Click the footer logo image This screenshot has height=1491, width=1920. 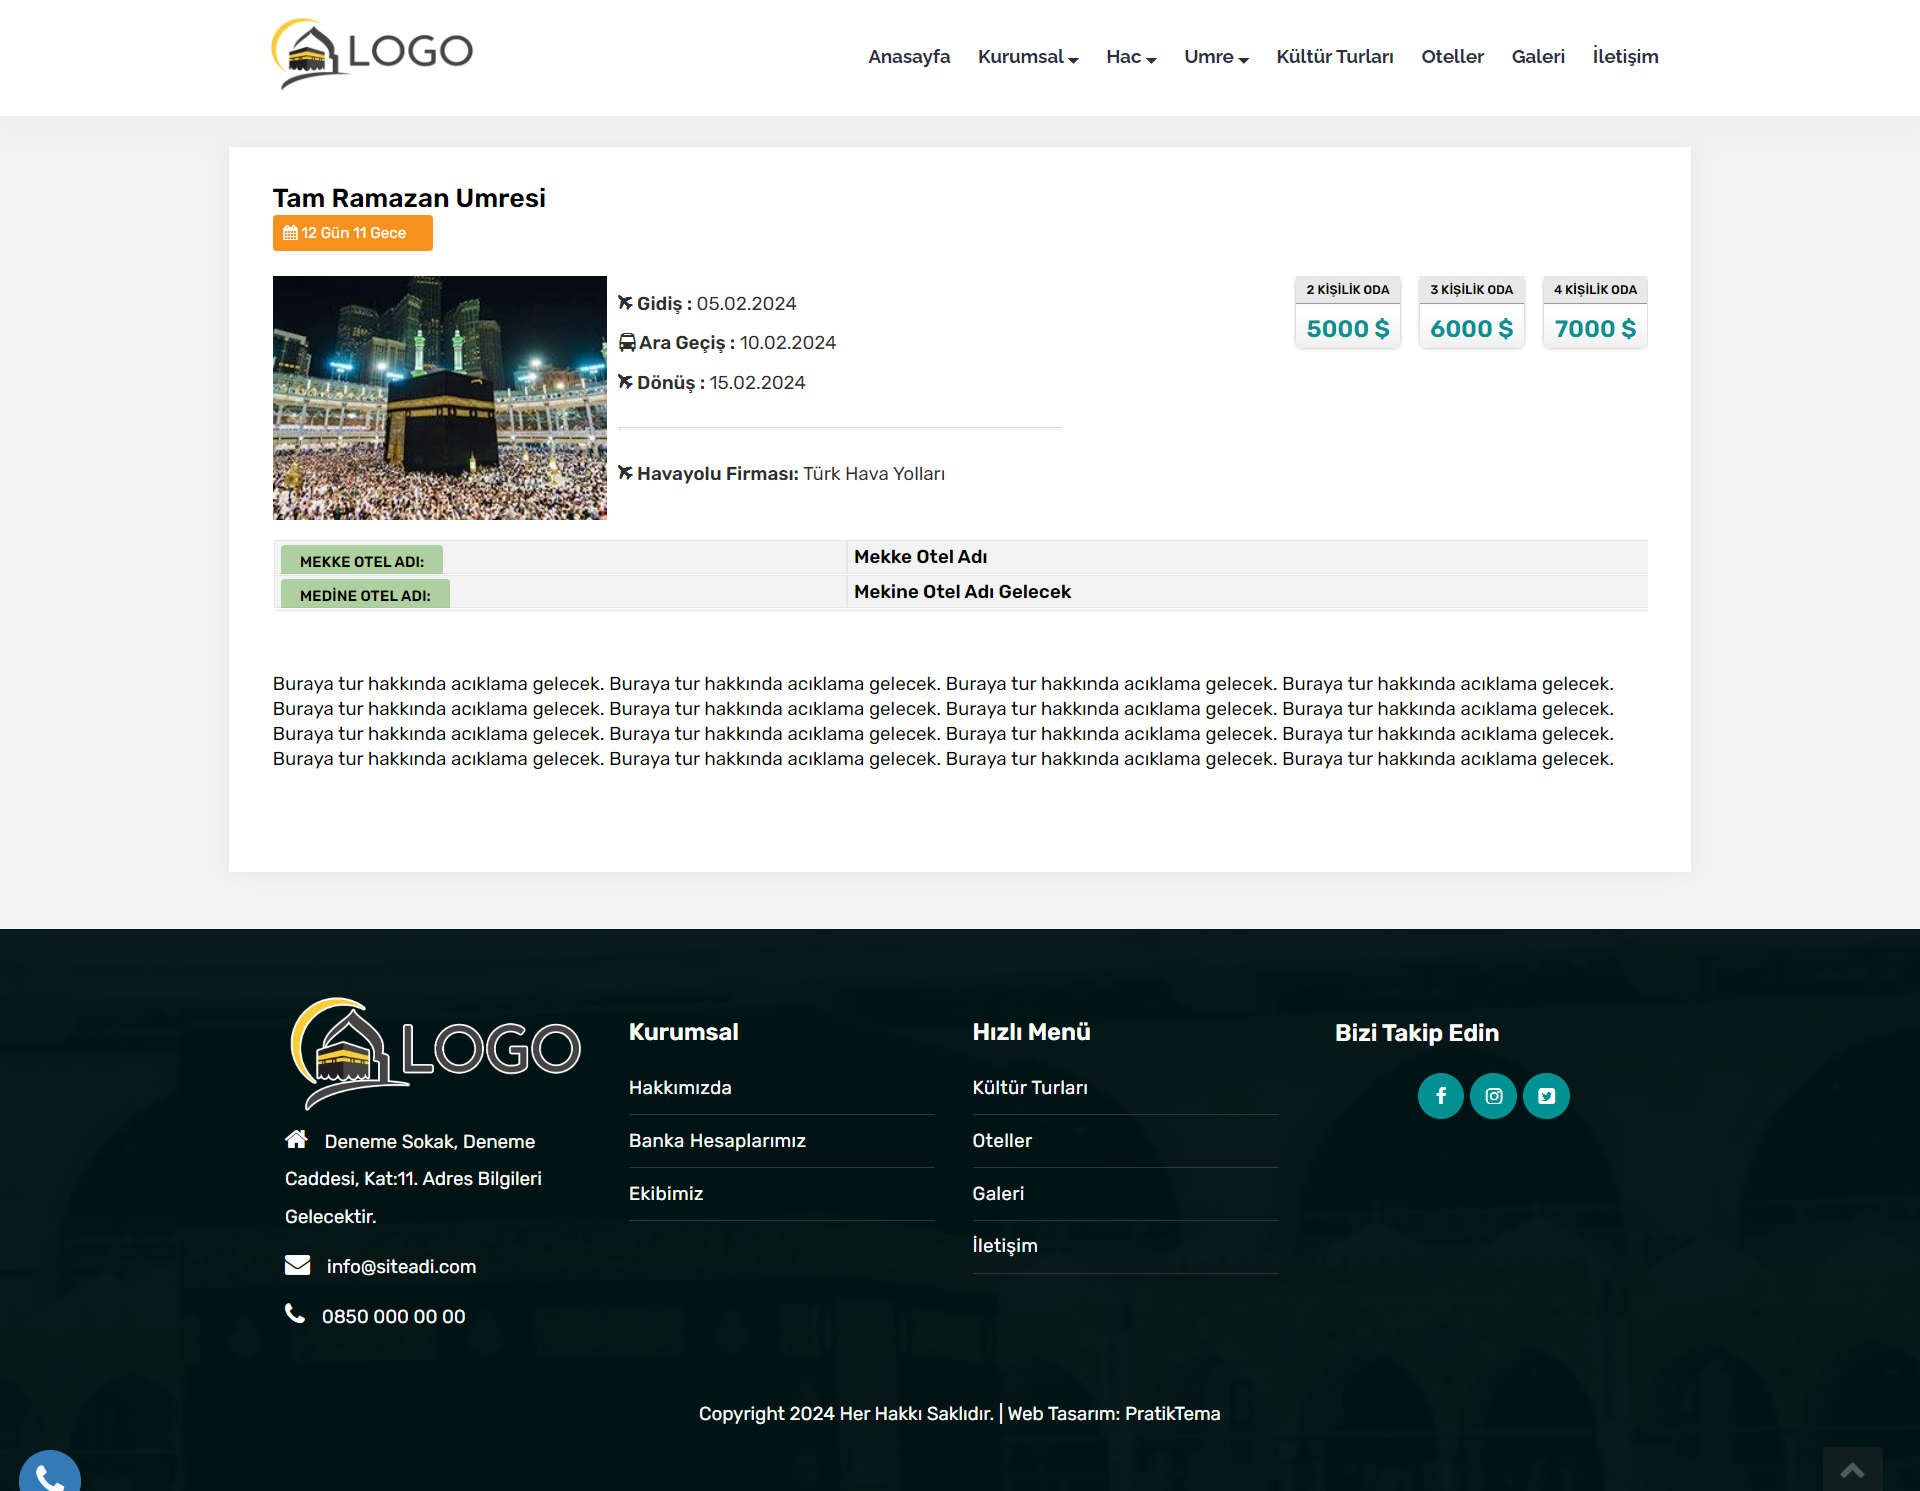click(x=434, y=1053)
